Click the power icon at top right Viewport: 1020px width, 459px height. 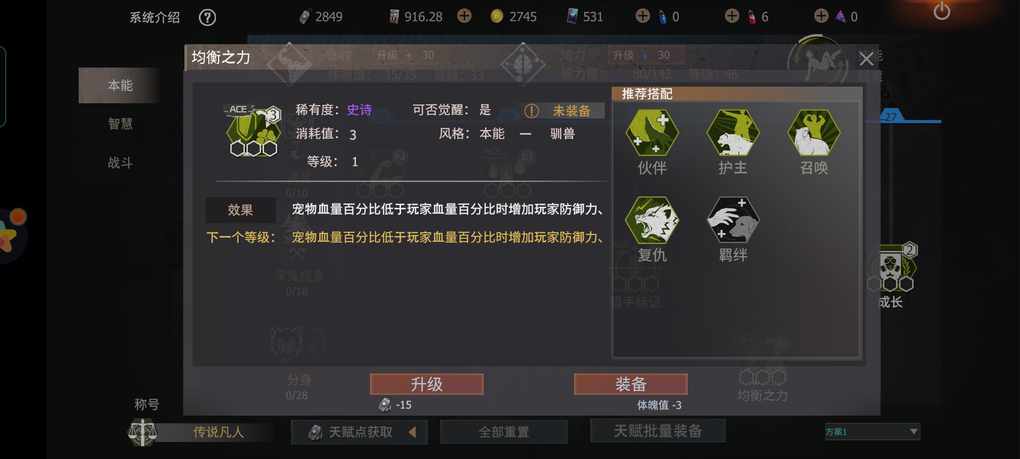[x=941, y=12]
